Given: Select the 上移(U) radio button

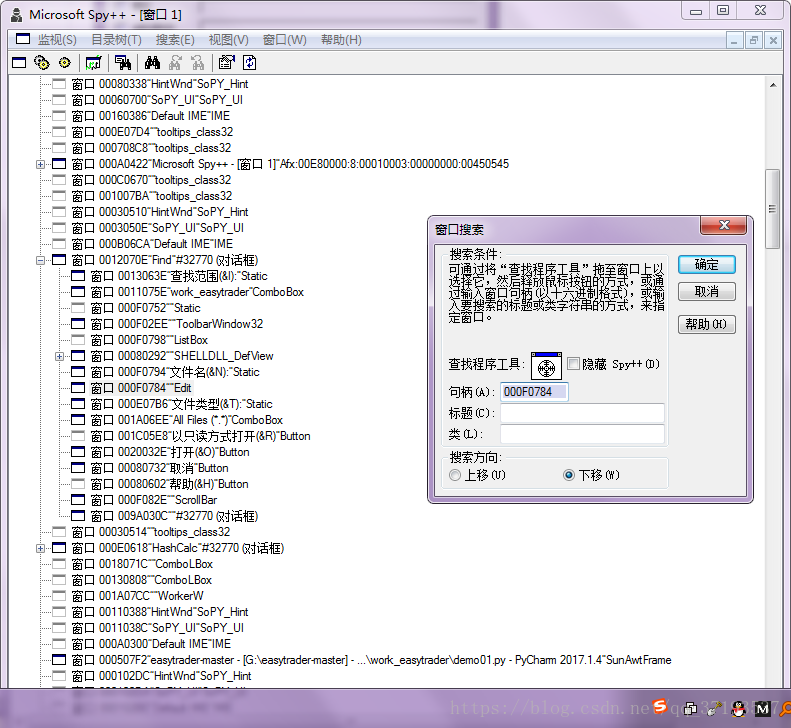Looking at the screenshot, I should 455,475.
